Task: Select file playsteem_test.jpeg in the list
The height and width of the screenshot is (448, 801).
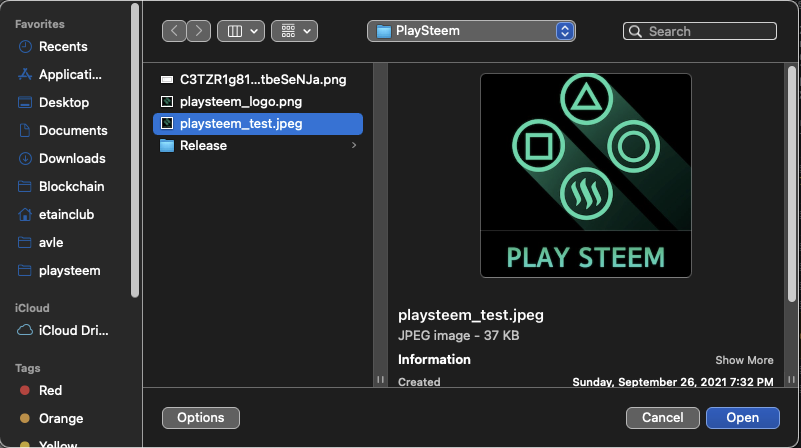Action: tap(258, 124)
